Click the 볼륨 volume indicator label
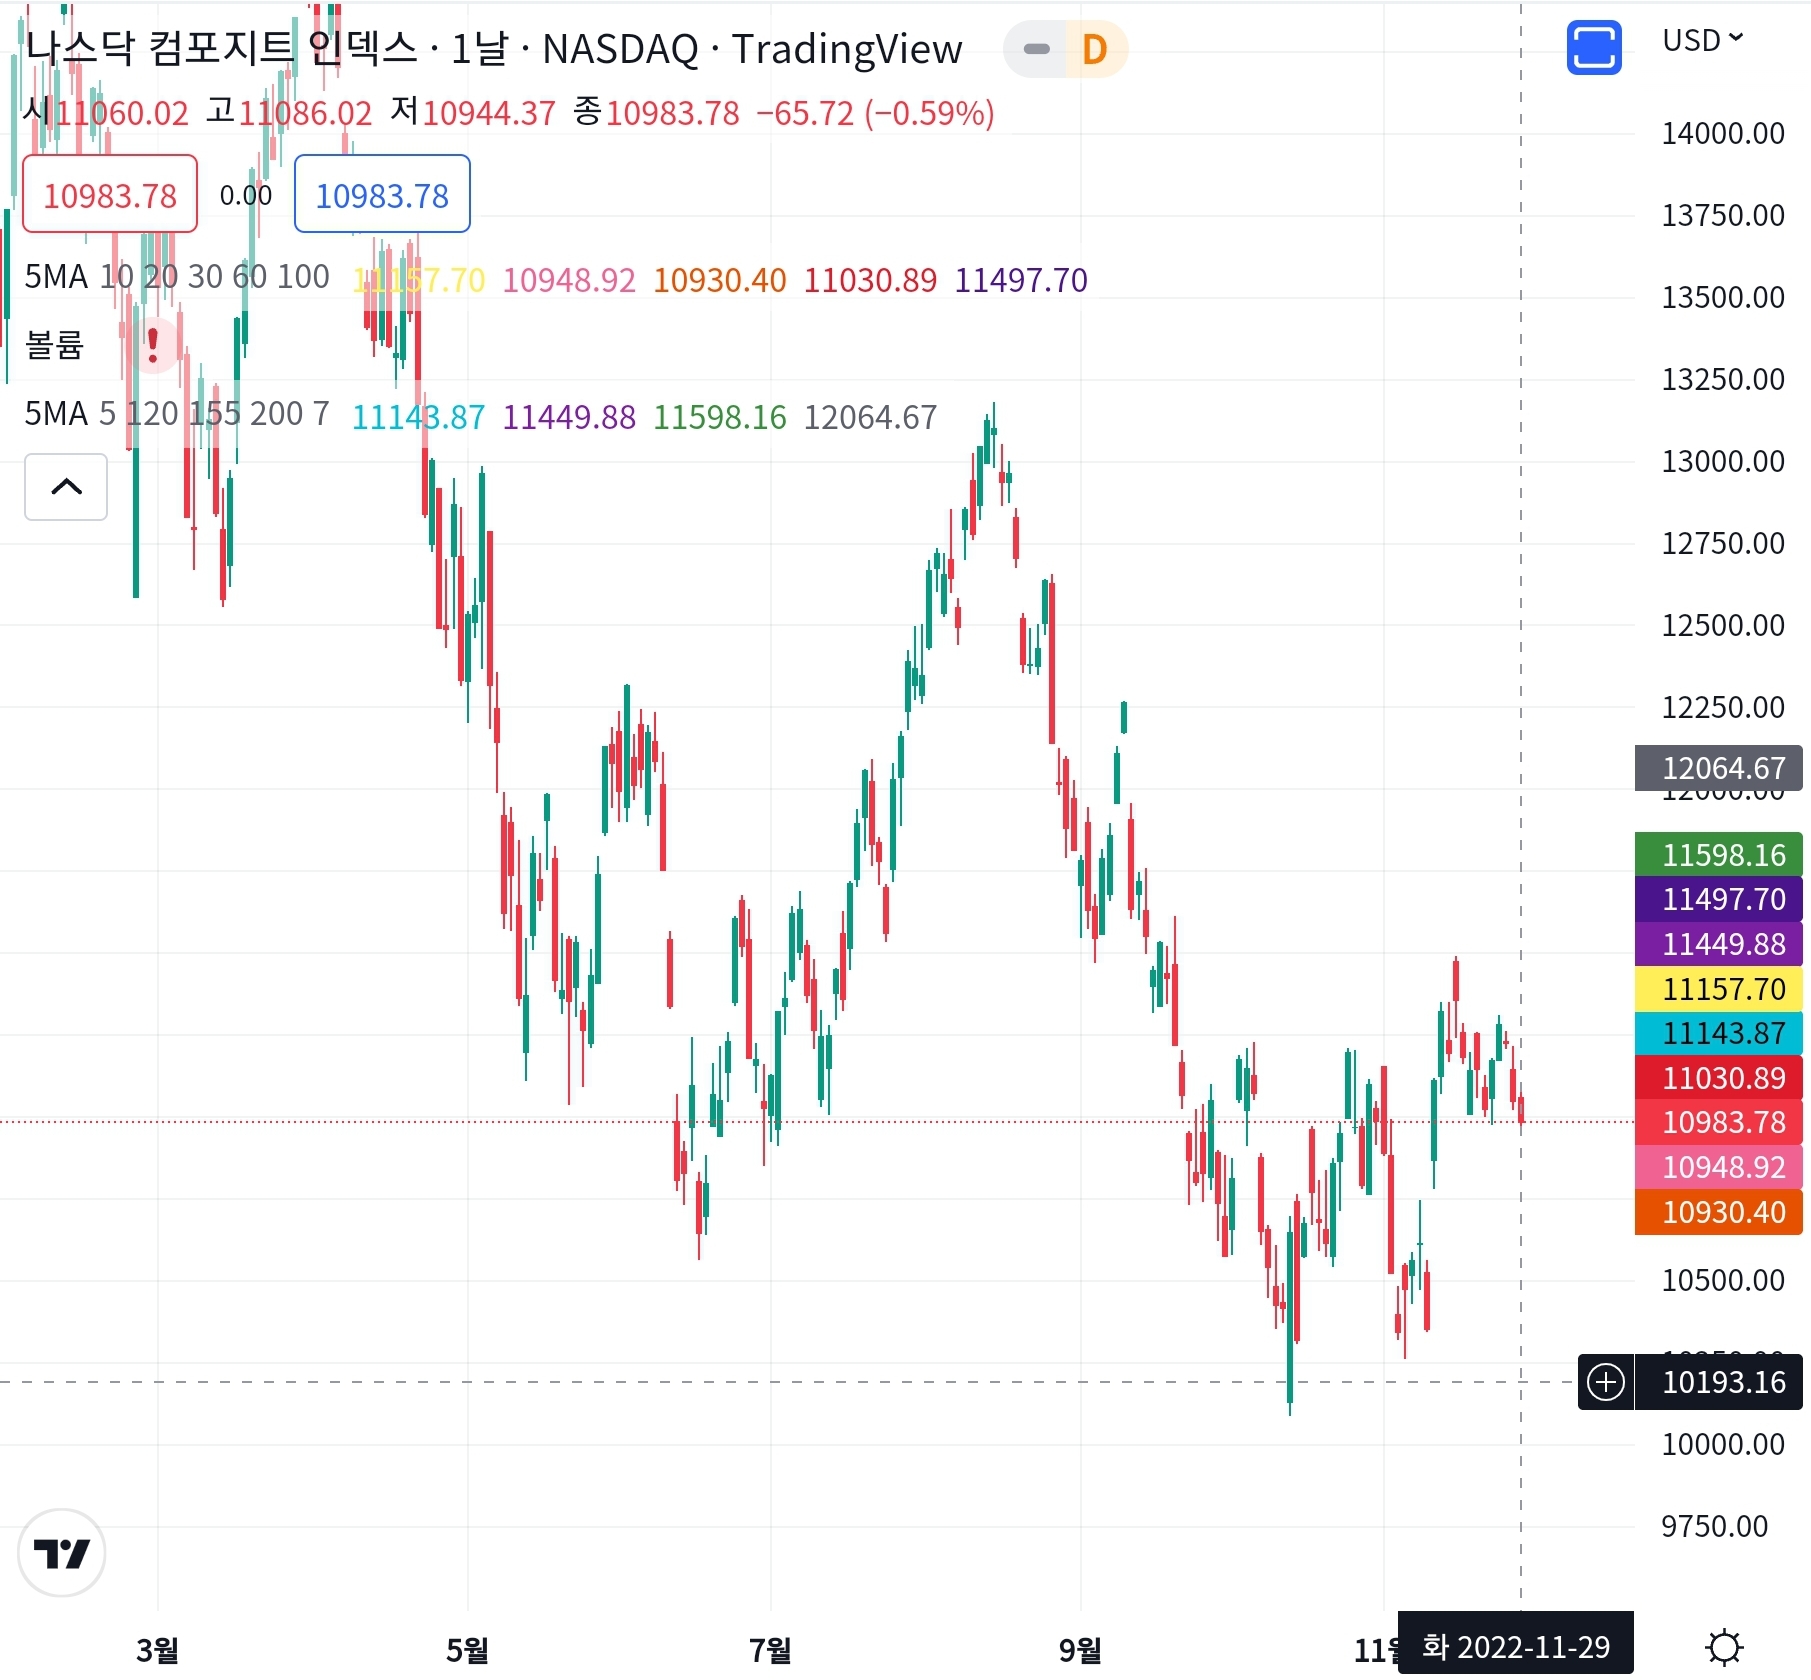The image size is (1811, 1680). tap(54, 345)
